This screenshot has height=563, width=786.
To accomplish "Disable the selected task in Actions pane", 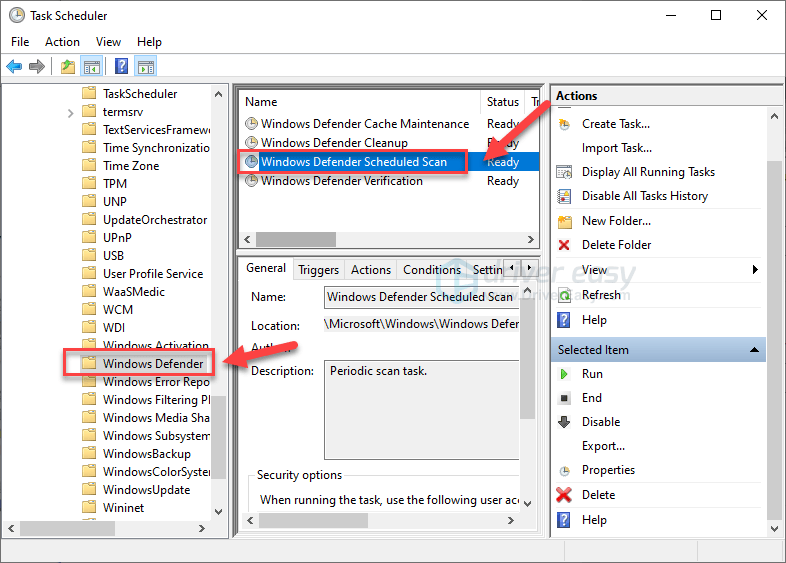I will click(601, 422).
